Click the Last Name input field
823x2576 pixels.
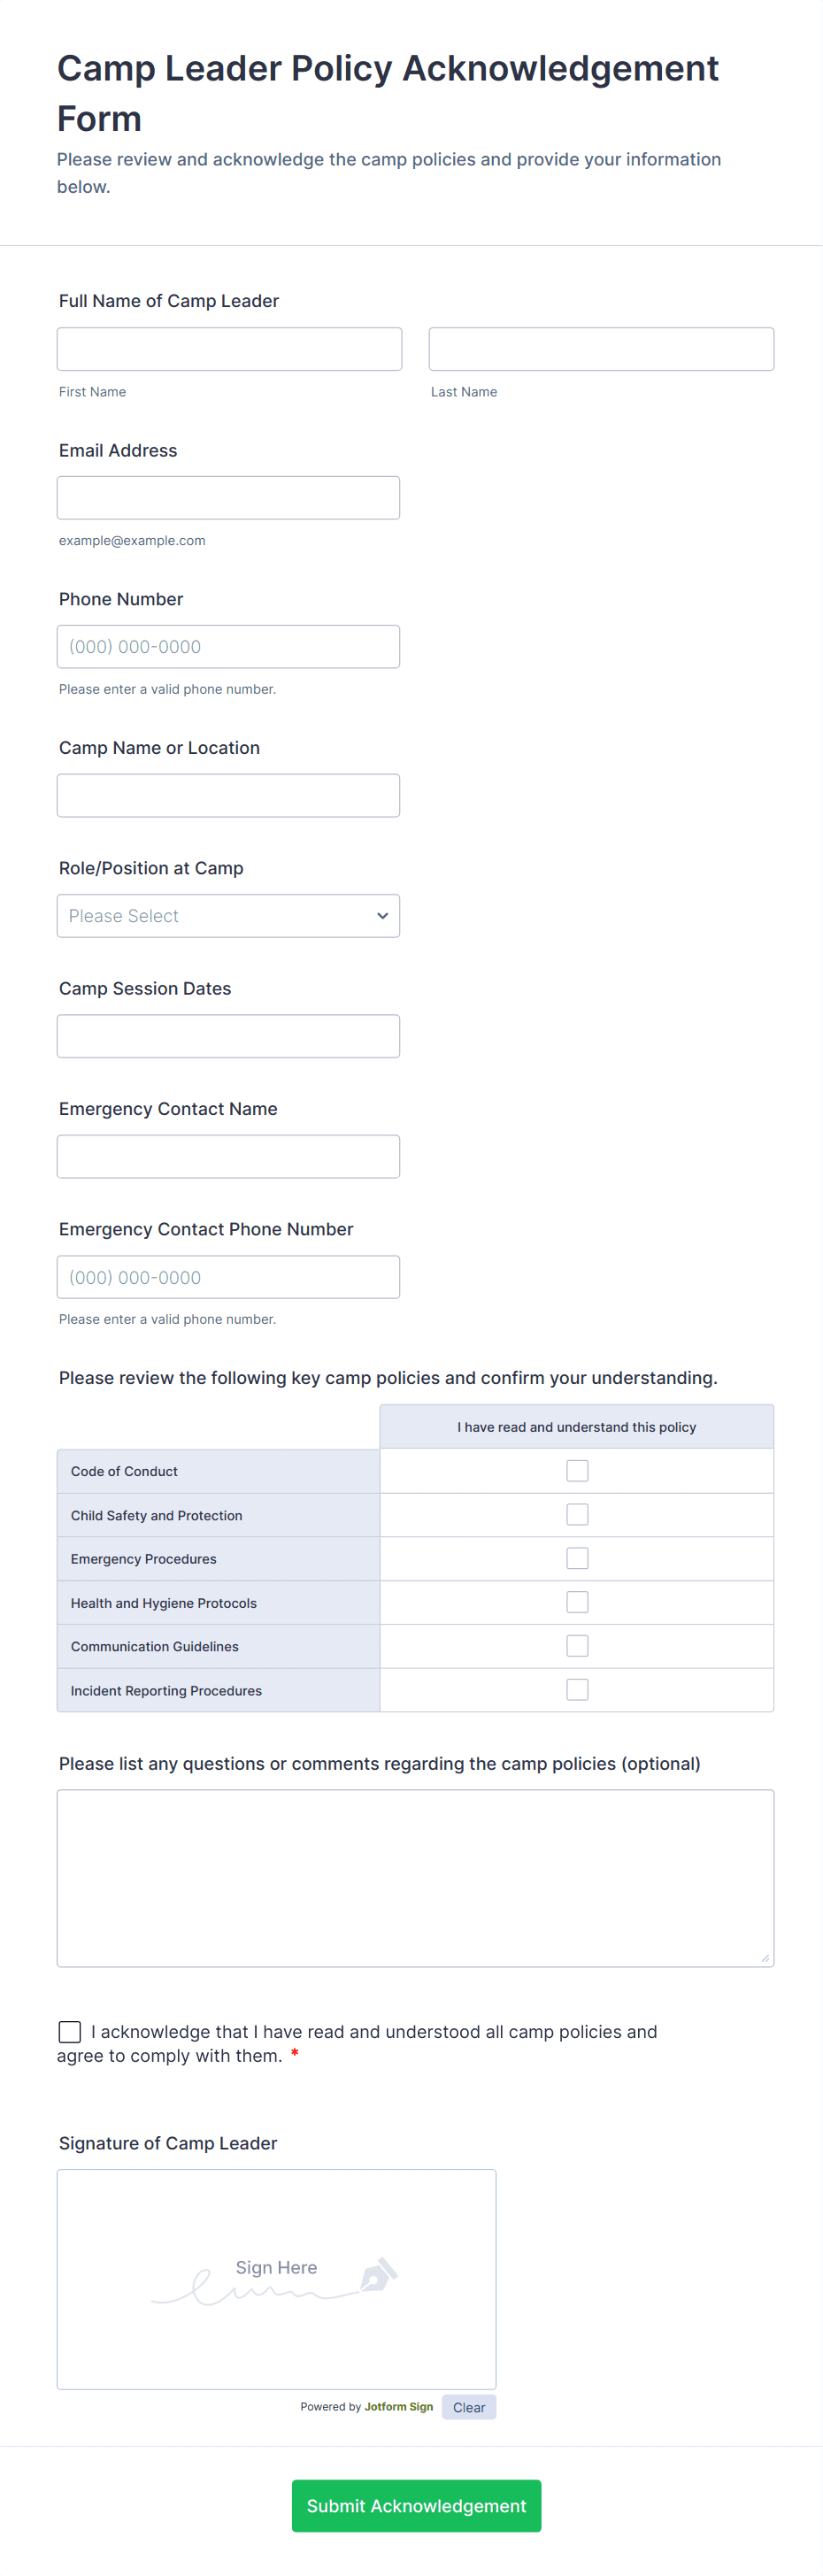601,349
